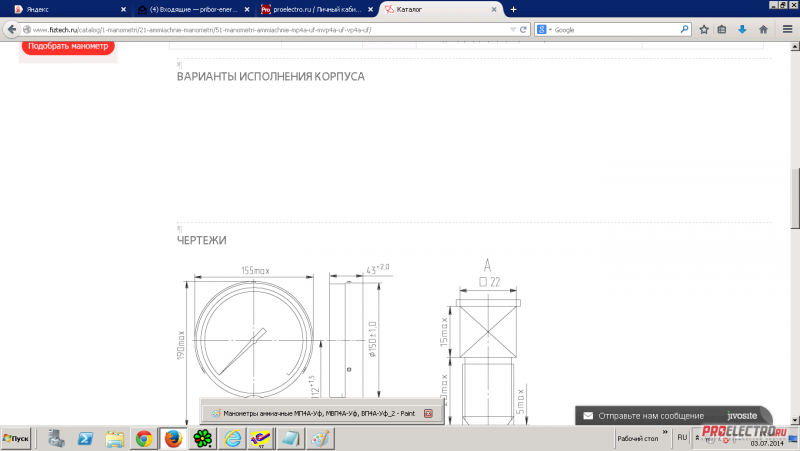800x451 pixels.
Task: Click the RU keyboard language indicator
Action: (682, 437)
